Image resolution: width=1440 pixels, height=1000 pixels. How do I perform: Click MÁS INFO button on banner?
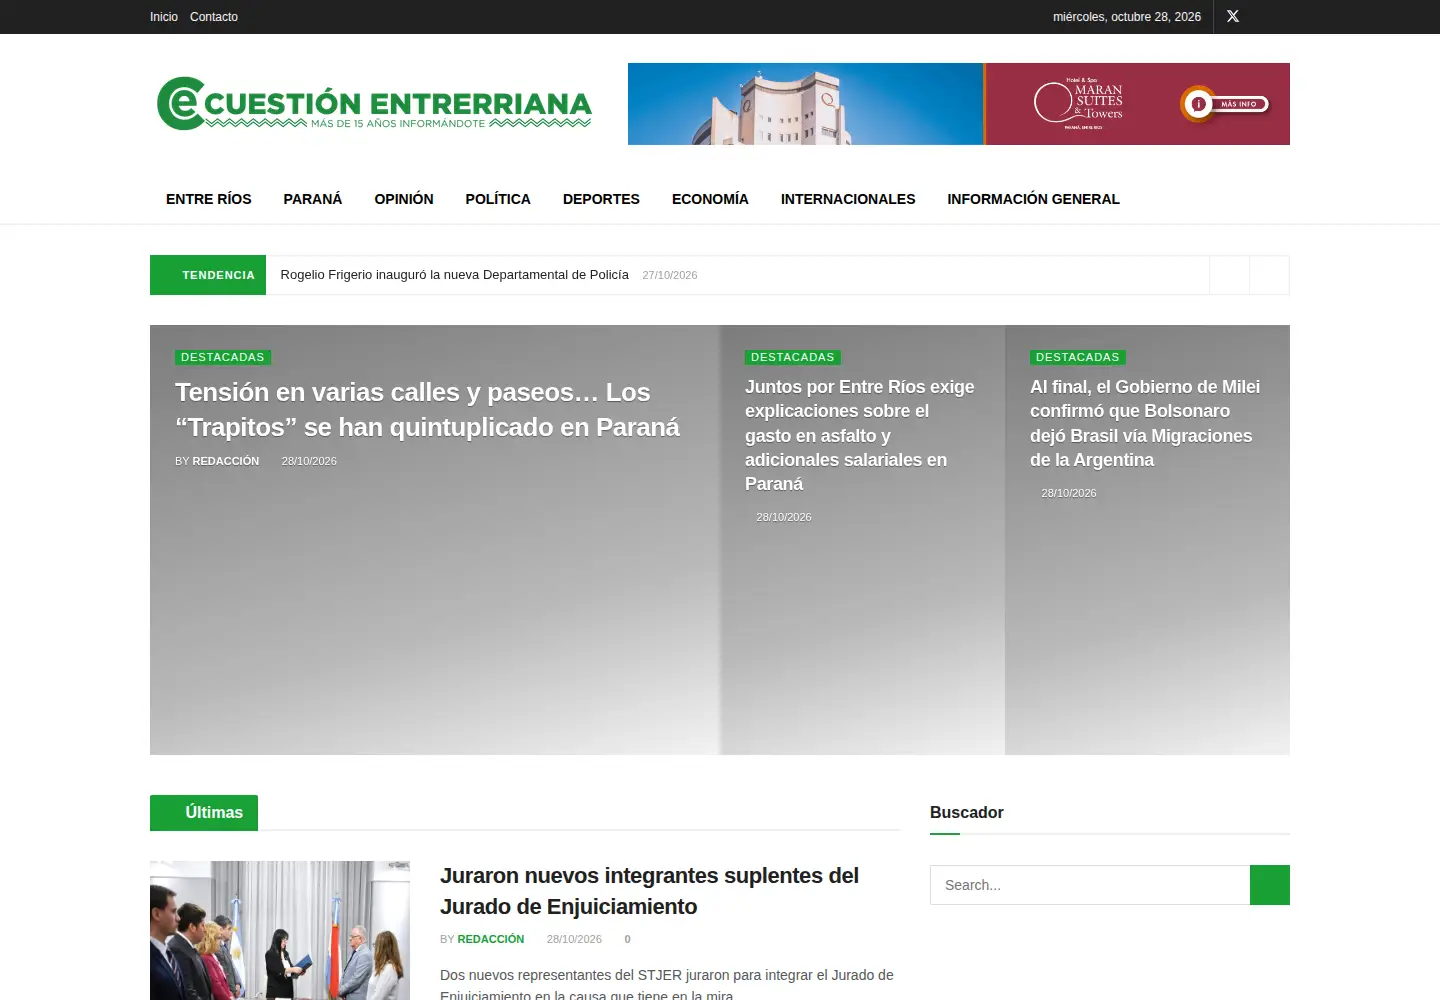pos(1226,104)
